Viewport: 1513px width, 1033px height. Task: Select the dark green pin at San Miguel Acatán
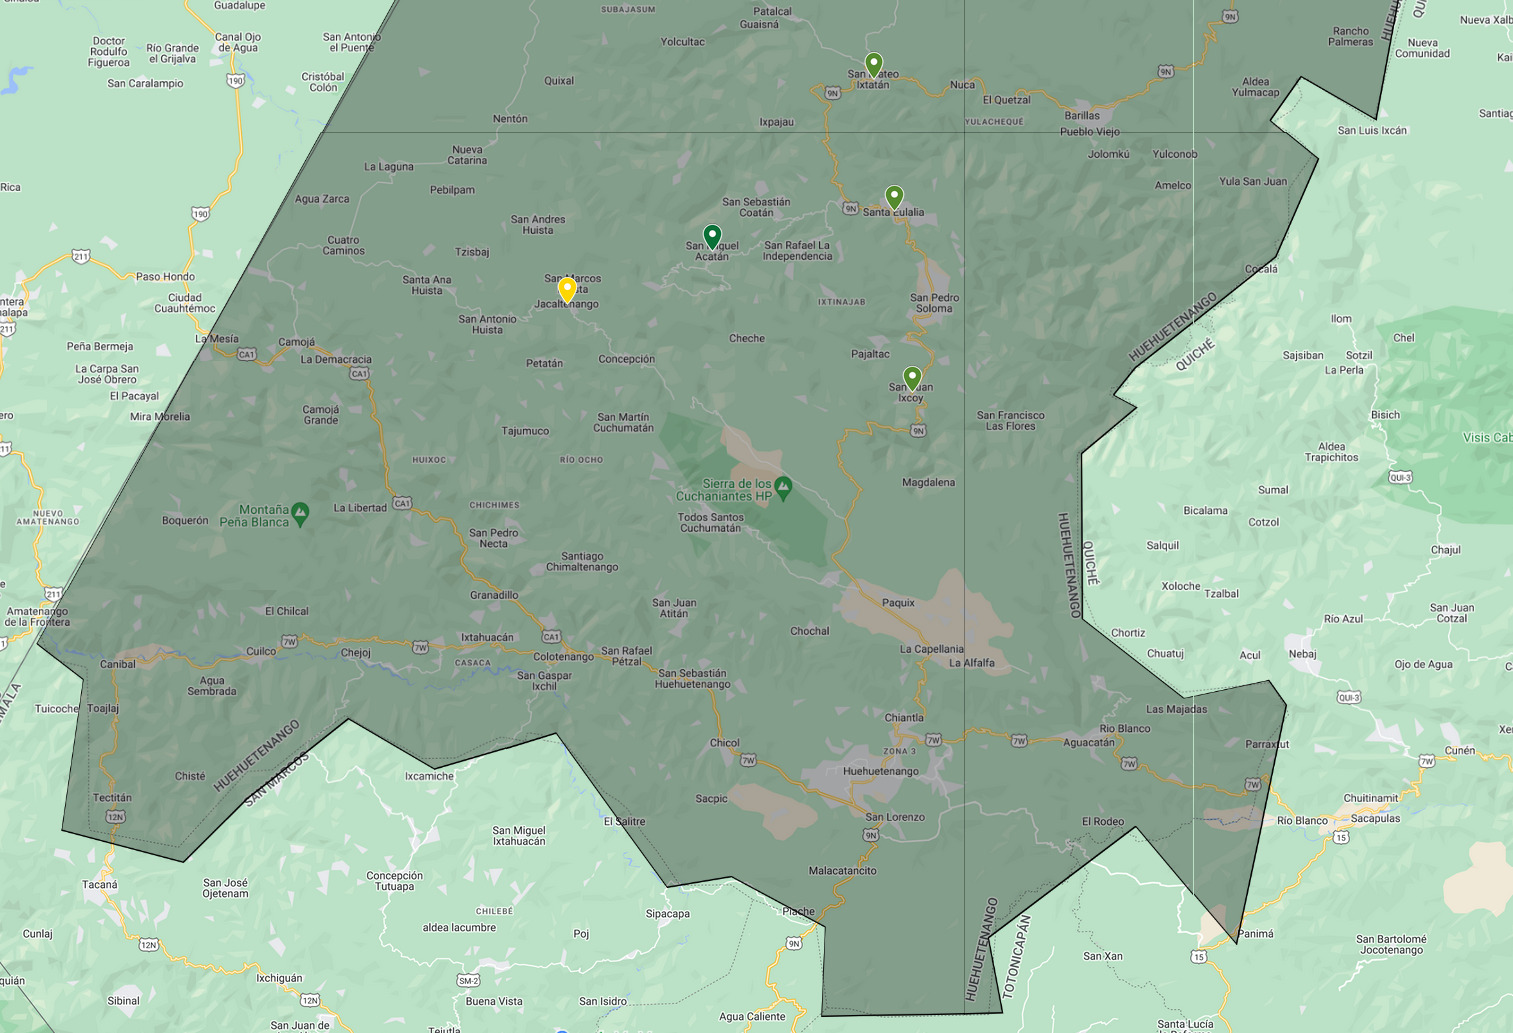712,237
